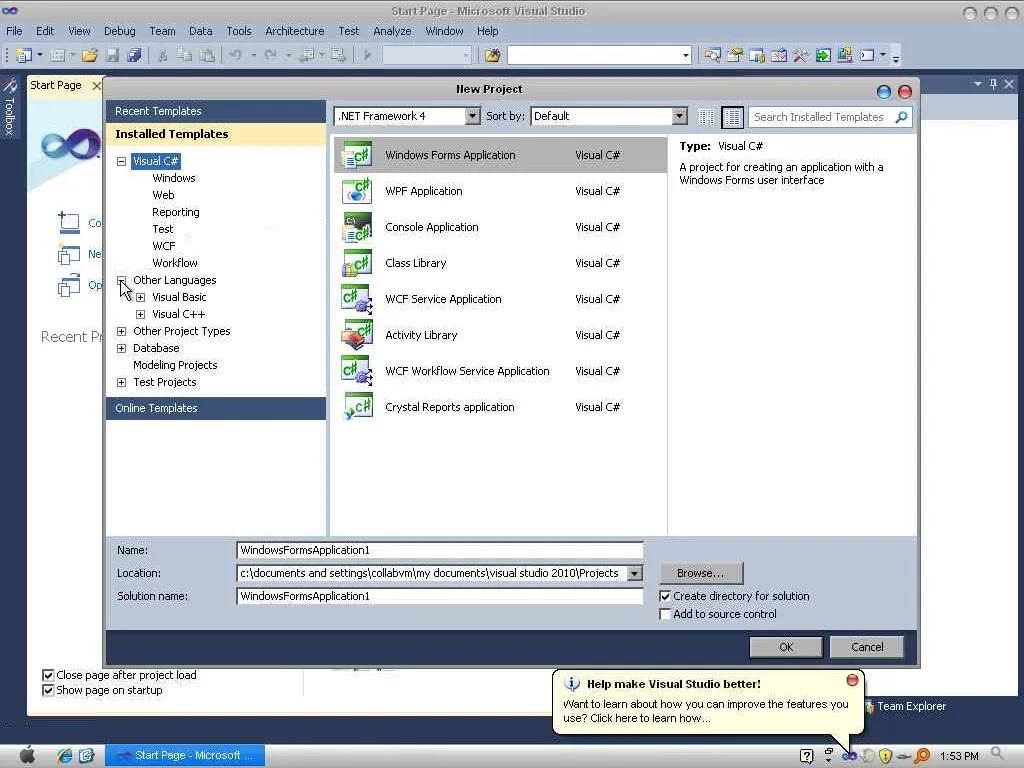Open the Team Explorer panel tab

[906, 706]
